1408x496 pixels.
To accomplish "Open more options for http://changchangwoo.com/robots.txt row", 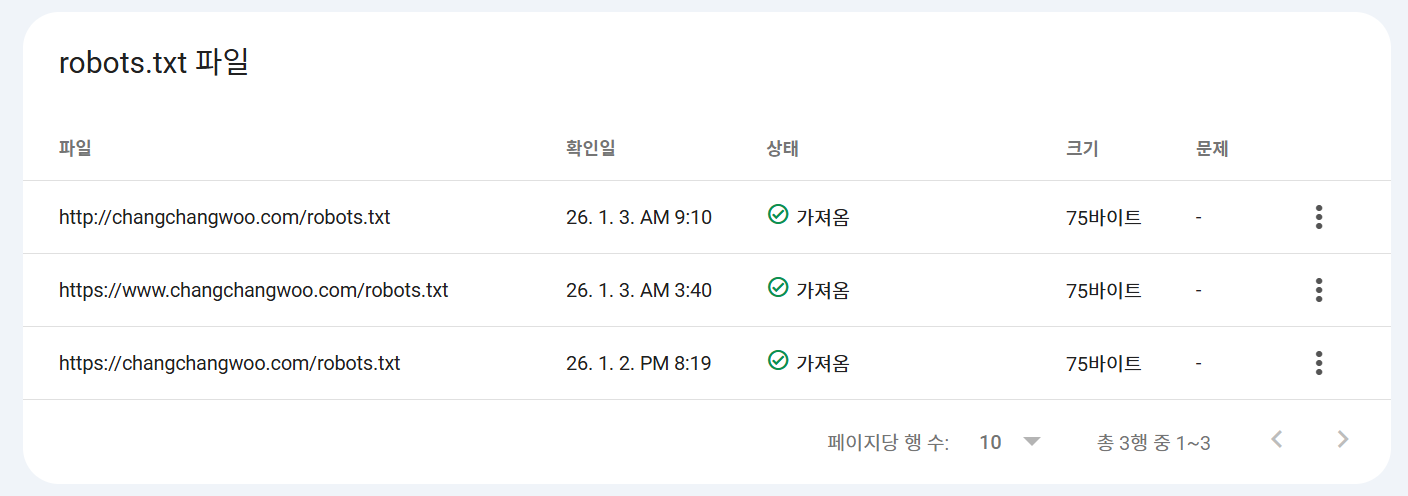I will click(x=1319, y=217).
